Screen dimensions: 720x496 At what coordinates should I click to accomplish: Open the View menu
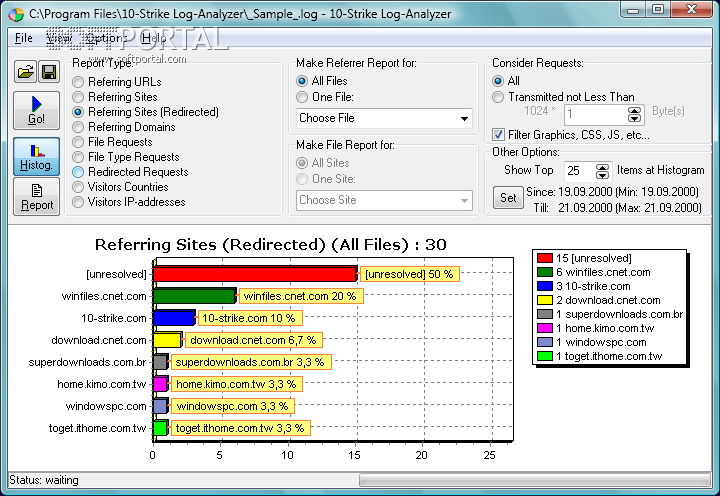[x=59, y=38]
